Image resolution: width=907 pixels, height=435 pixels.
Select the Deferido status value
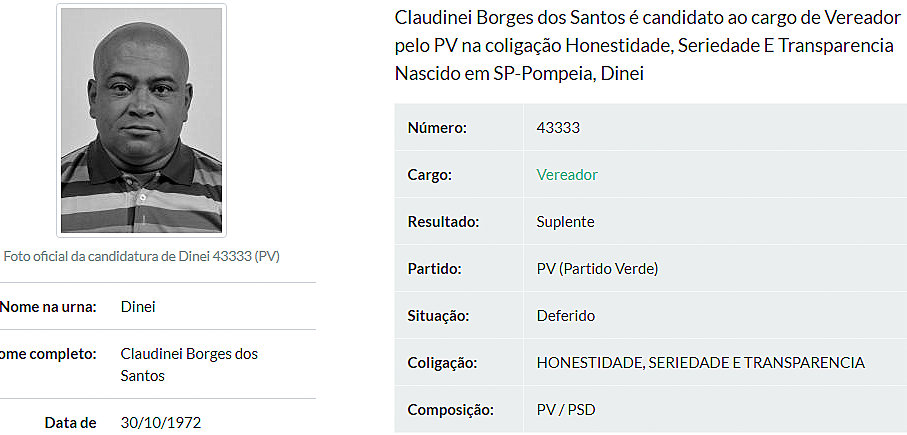[x=565, y=316]
